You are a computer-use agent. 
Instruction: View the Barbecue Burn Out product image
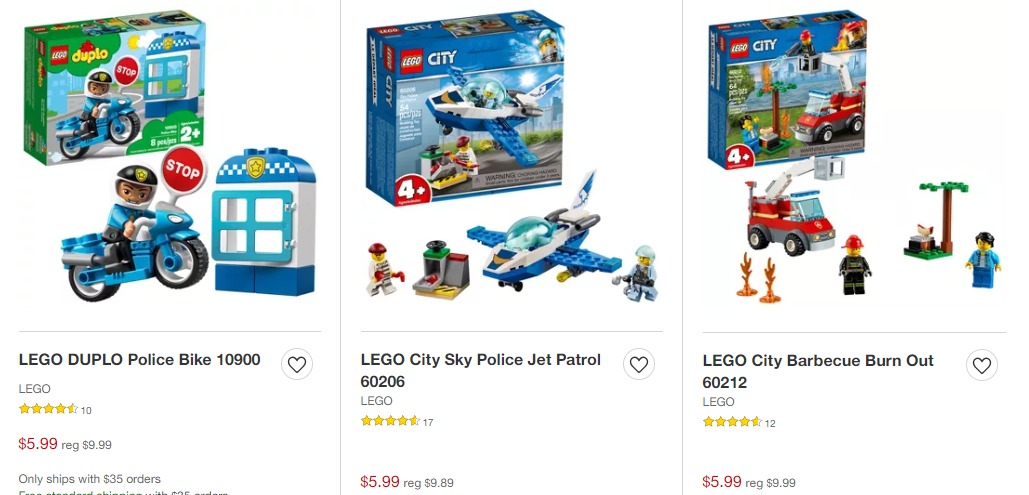pyautogui.click(x=854, y=156)
